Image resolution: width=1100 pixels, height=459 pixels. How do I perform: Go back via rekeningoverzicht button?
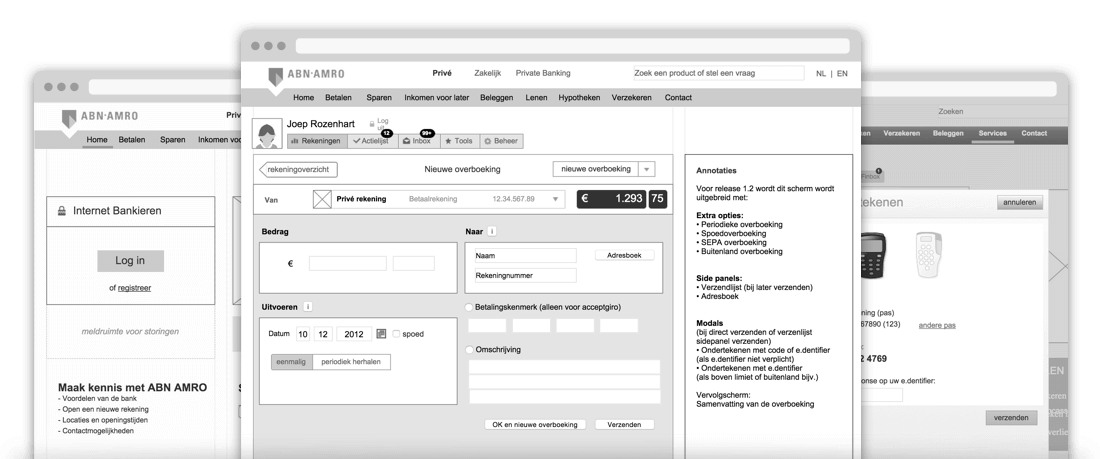299,169
